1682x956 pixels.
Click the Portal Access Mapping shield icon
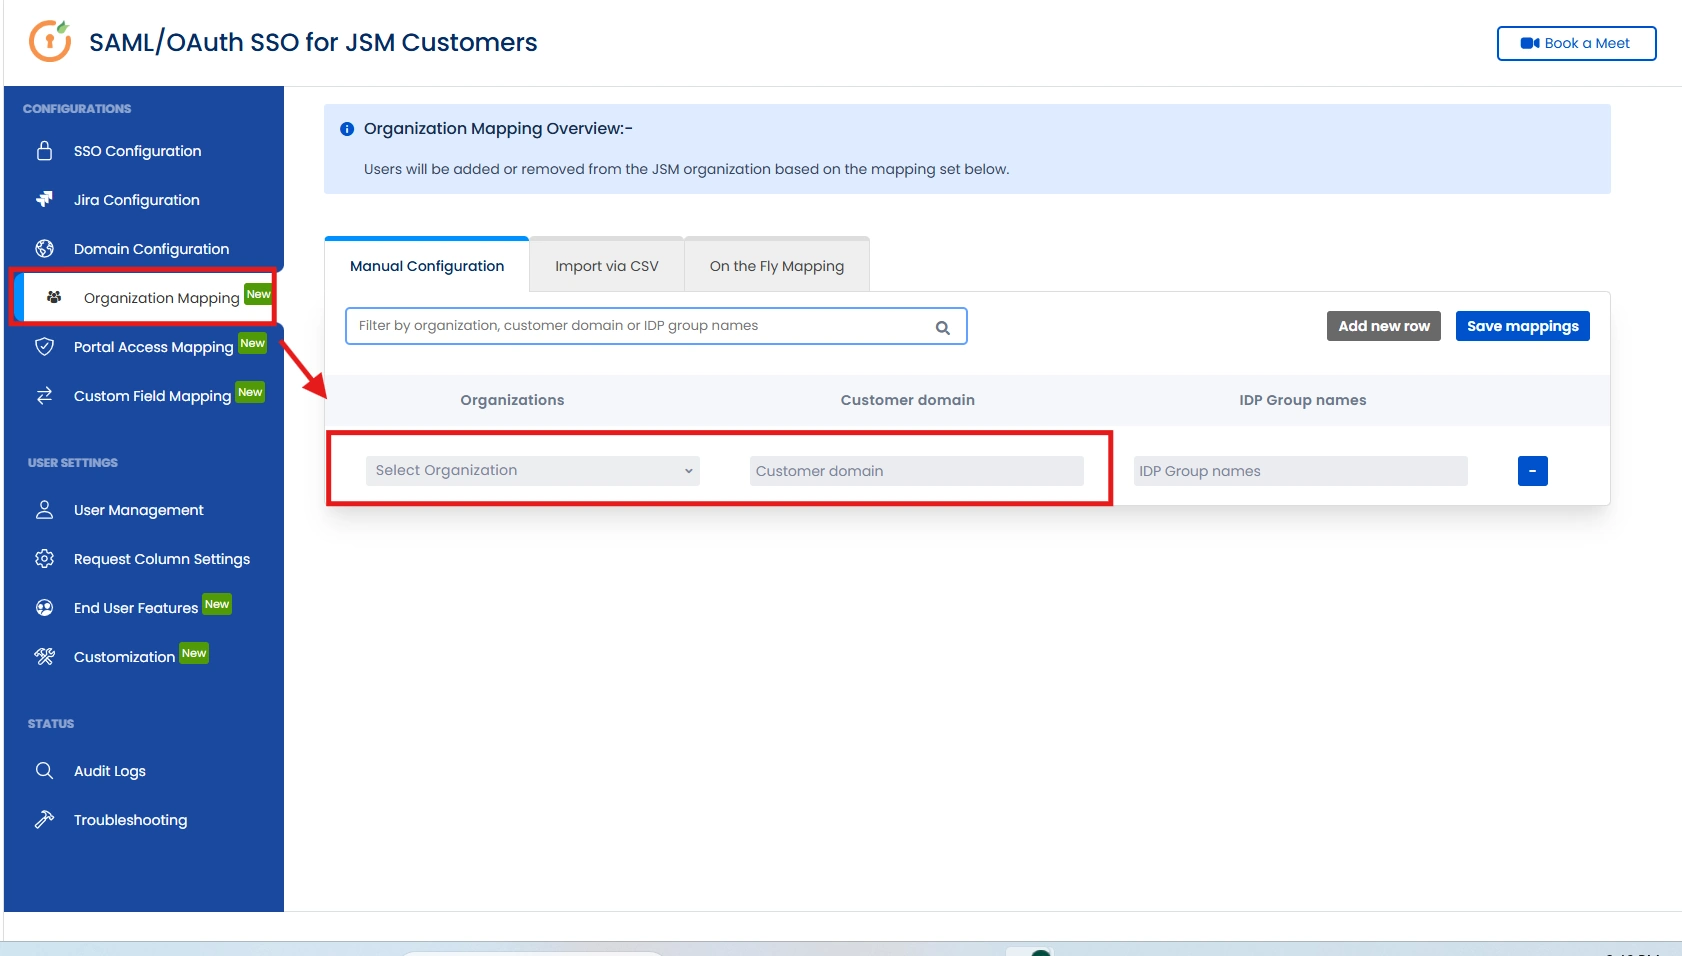[x=44, y=347]
